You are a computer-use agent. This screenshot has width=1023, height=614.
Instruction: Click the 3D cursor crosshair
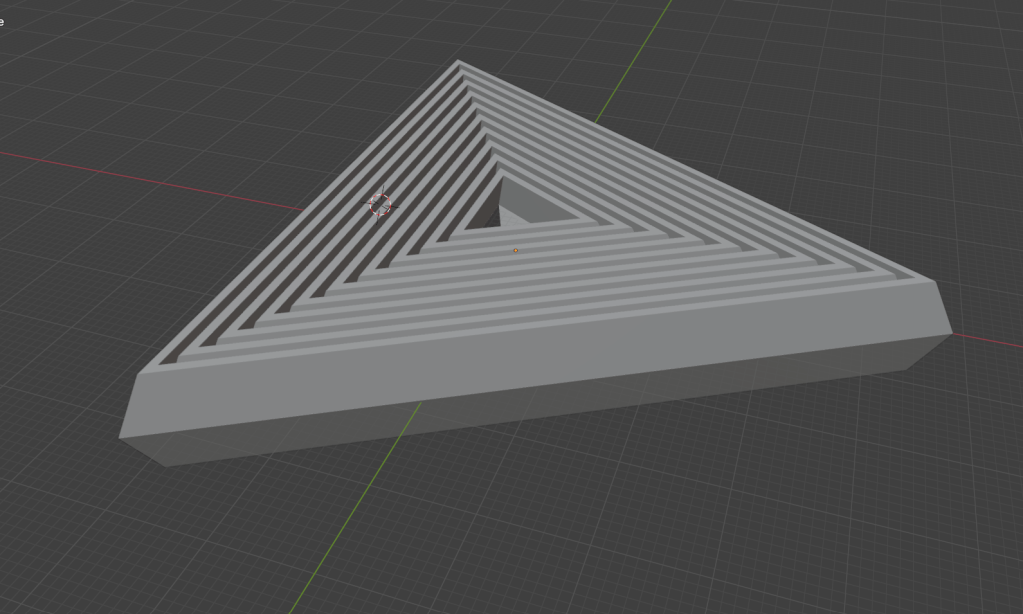pyautogui.click(x=381, y=205)
